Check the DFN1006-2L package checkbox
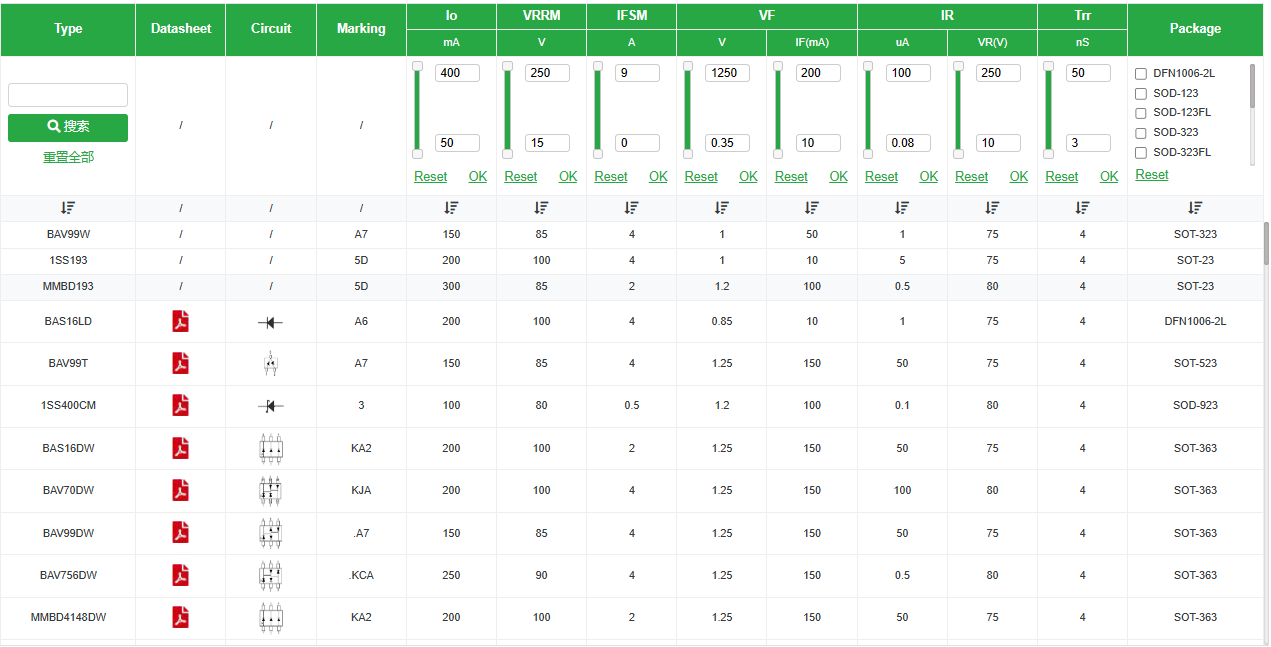The image size is (1271, 647). point(1141,74)
